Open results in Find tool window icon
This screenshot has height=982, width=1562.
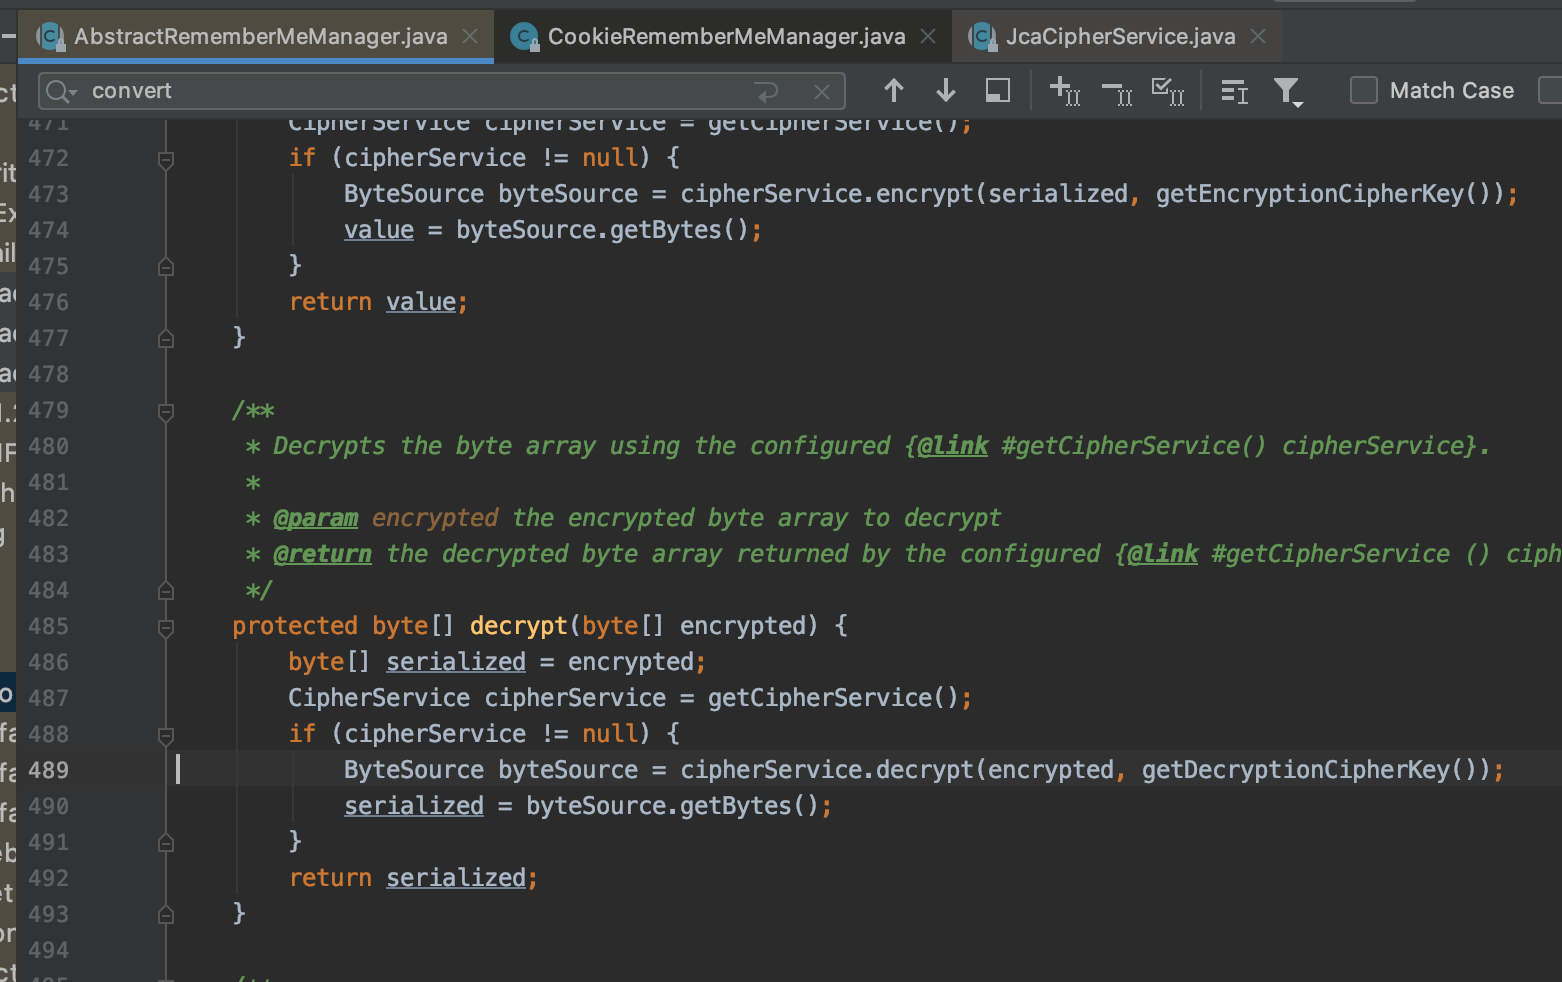[998, 91]
